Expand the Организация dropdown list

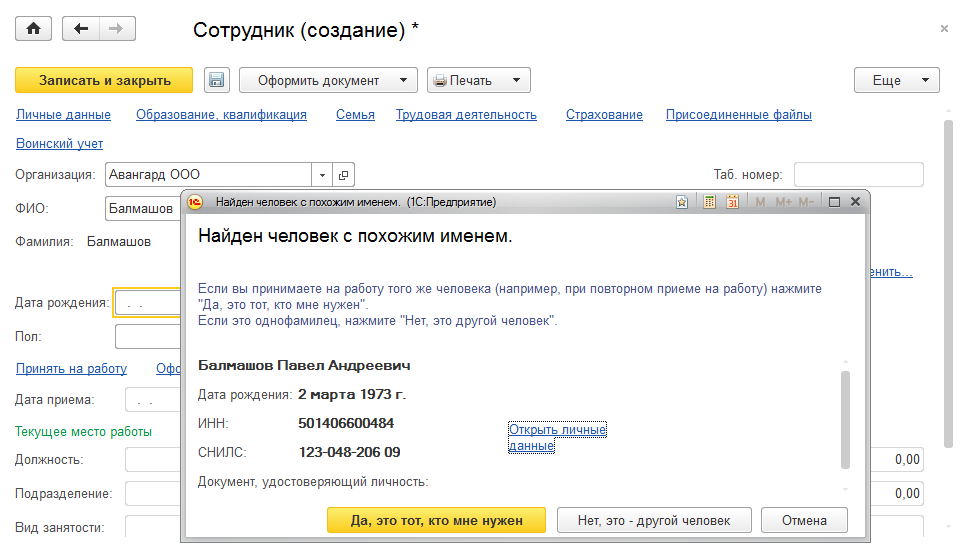[322, 174]
